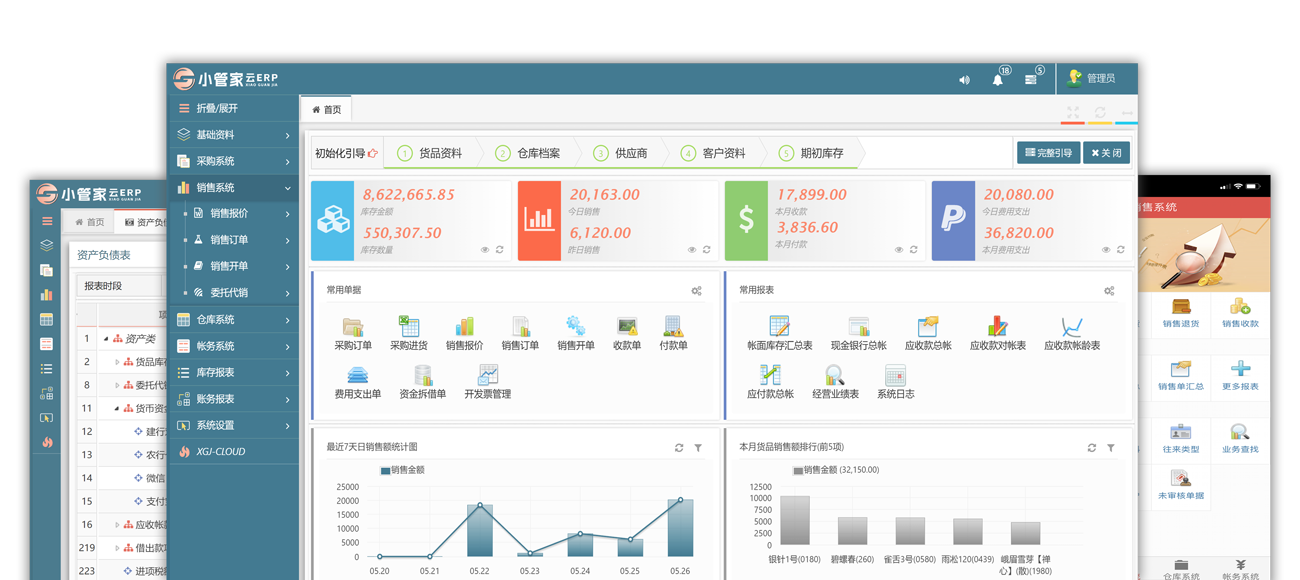Screen dimensions: 1300x580
Task: Click the 完整引导 button
Action: tap(1048, 153)
